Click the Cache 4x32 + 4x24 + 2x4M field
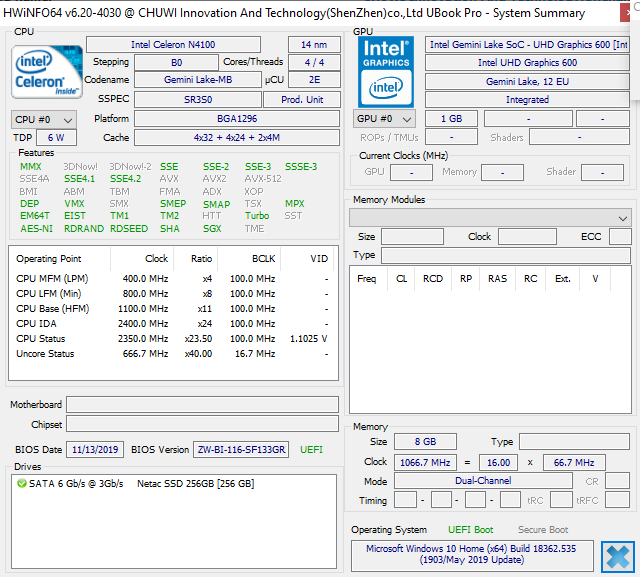Screen dimensions: 640x577 [x=237, y=138]
